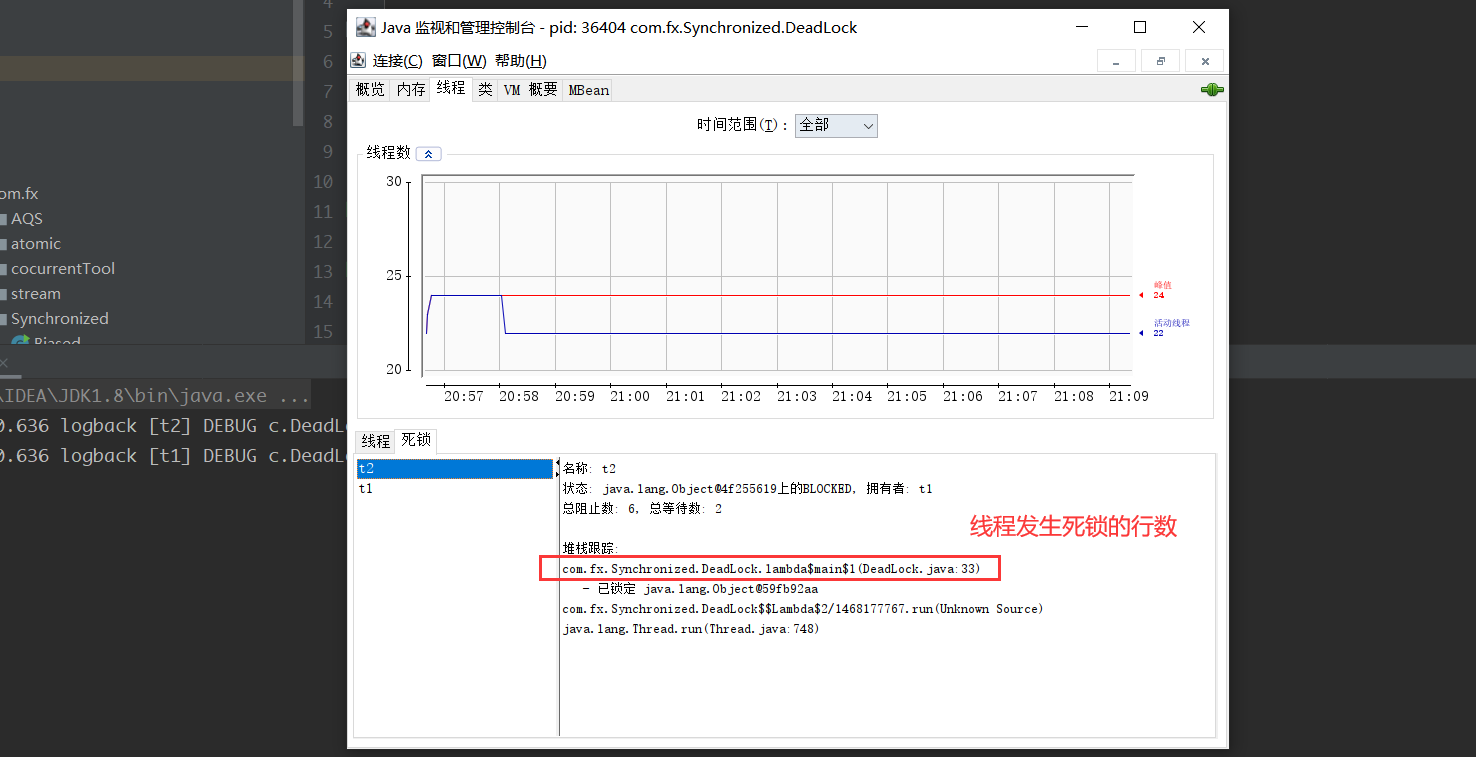The height and width of the screenshot is (757, 1476).
Task: Switch to the VM 概要 tab
Action: (530, 90)
